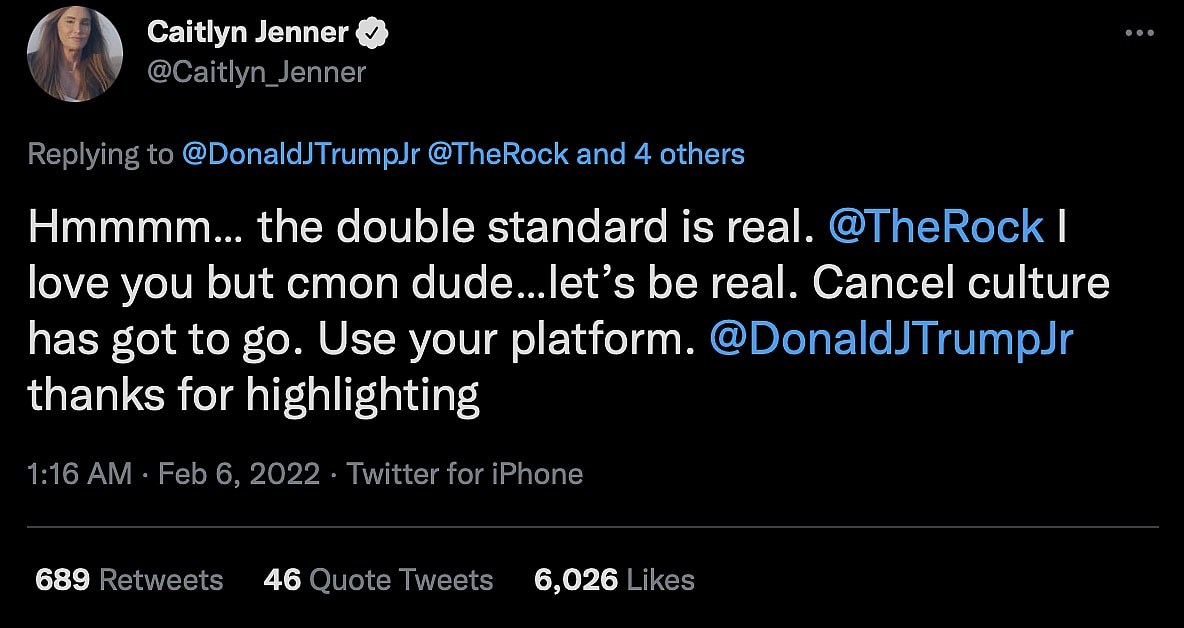Open the Twitter for iPhone source link
Screen dimensions: 1184x628
pyautogui.click(x=464, y=473)
